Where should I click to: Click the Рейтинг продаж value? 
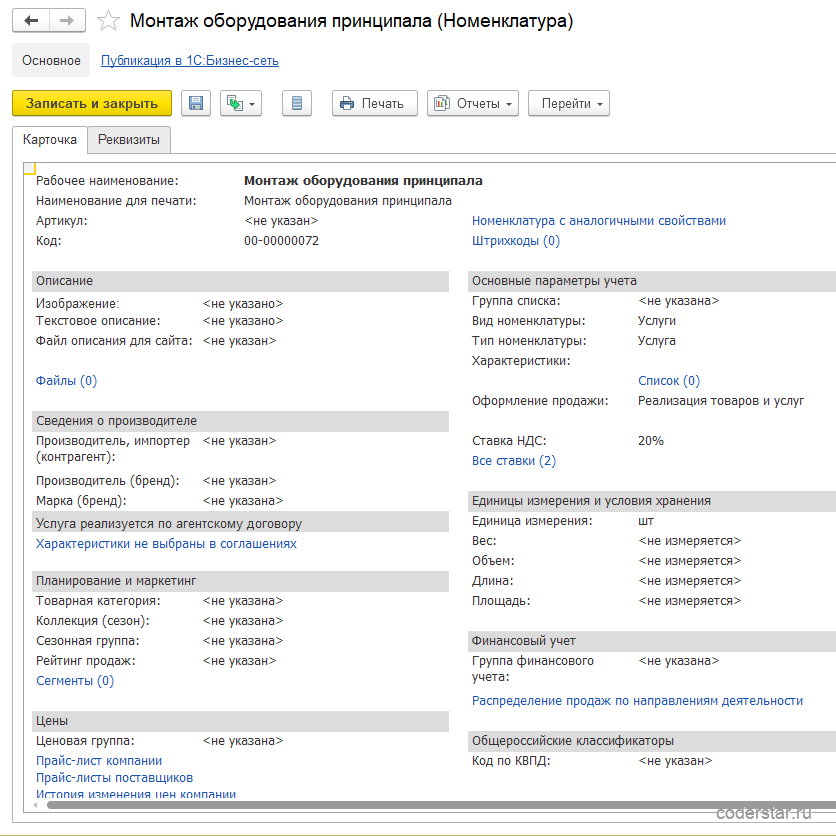coord(239,661)
